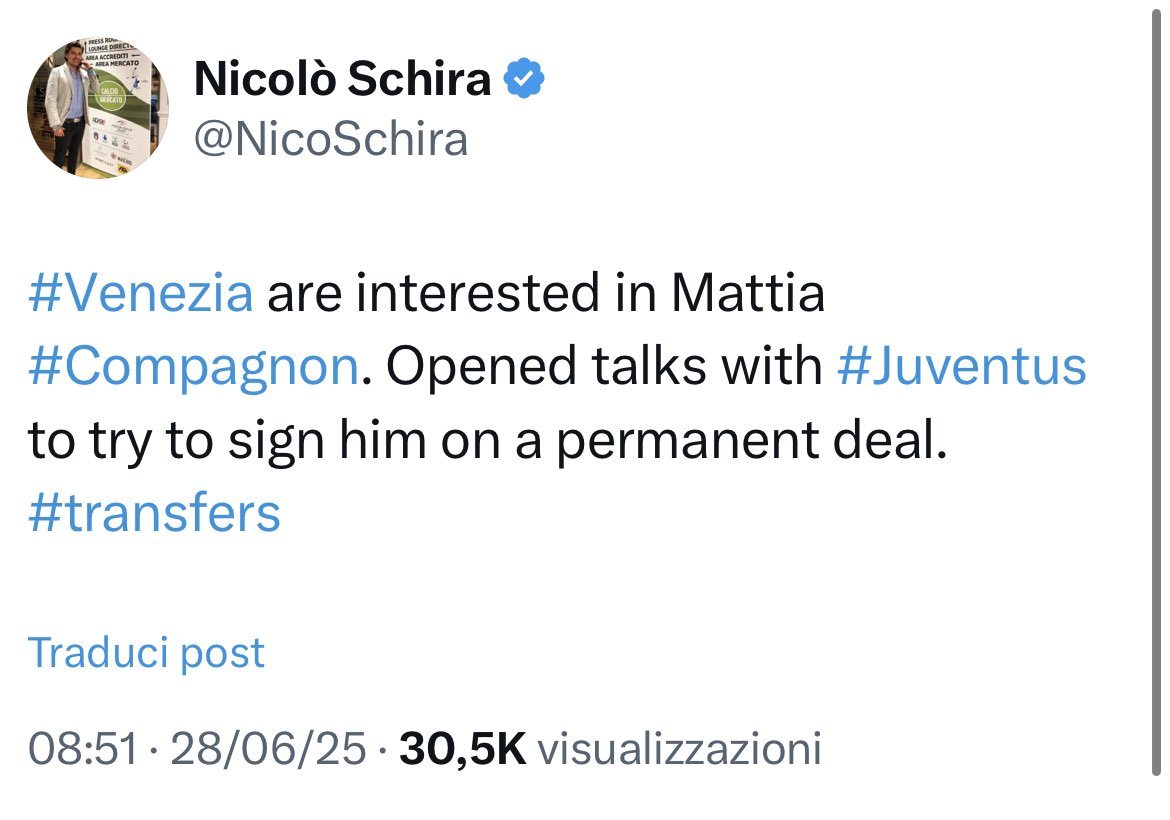Click the 30,5K views count

point(462,749)
